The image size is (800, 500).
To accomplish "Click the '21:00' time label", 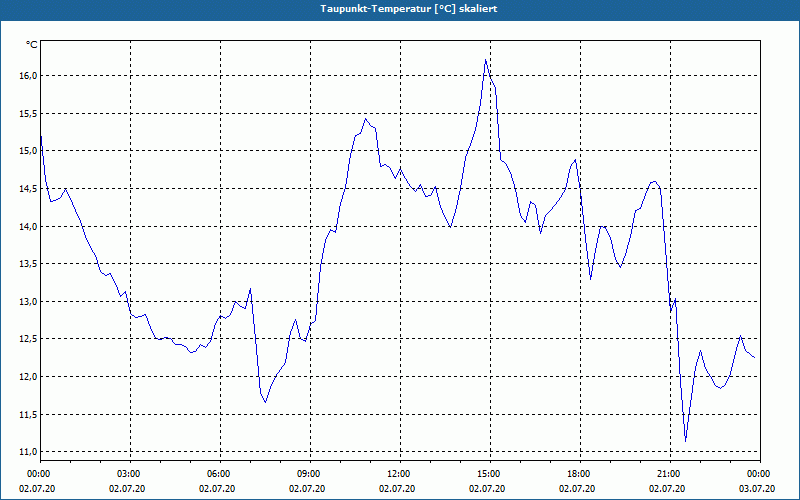I will pyautogui.click(x=668, y=473).
